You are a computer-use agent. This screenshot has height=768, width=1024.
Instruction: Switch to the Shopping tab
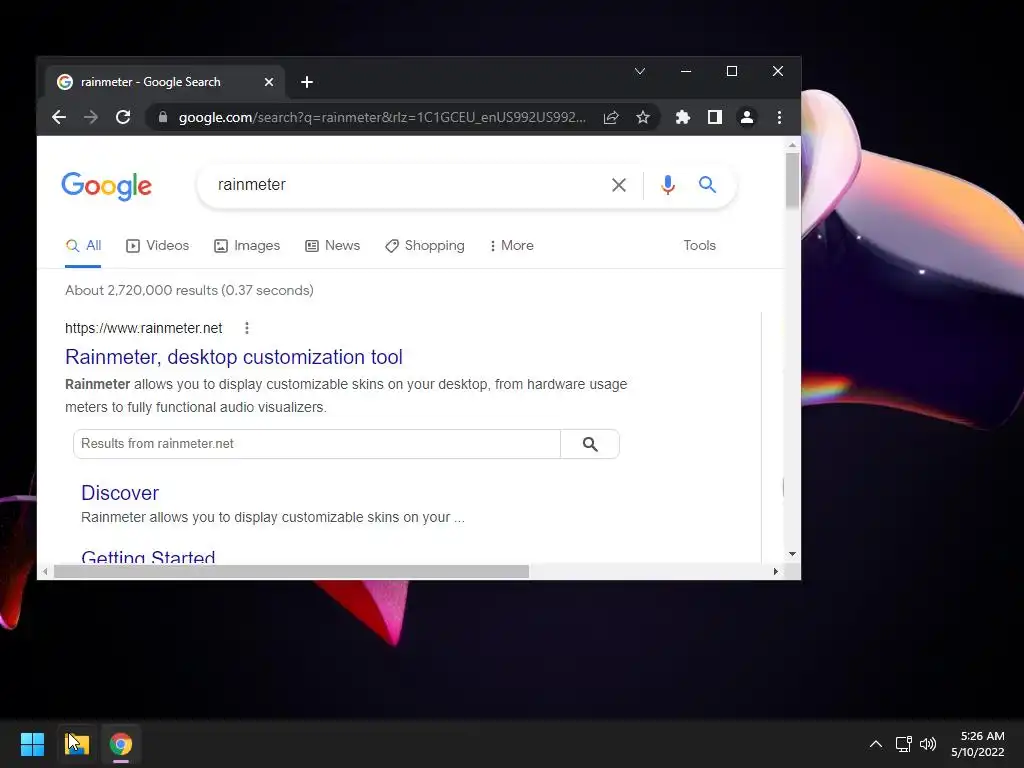point(424,246)
